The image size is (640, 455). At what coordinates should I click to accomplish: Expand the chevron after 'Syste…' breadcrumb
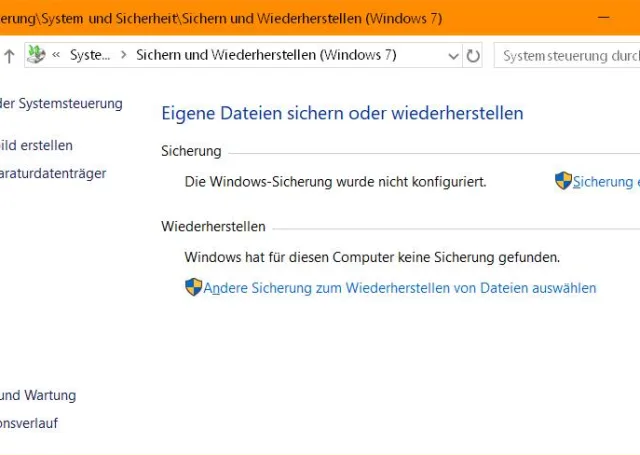pos(123,56)
